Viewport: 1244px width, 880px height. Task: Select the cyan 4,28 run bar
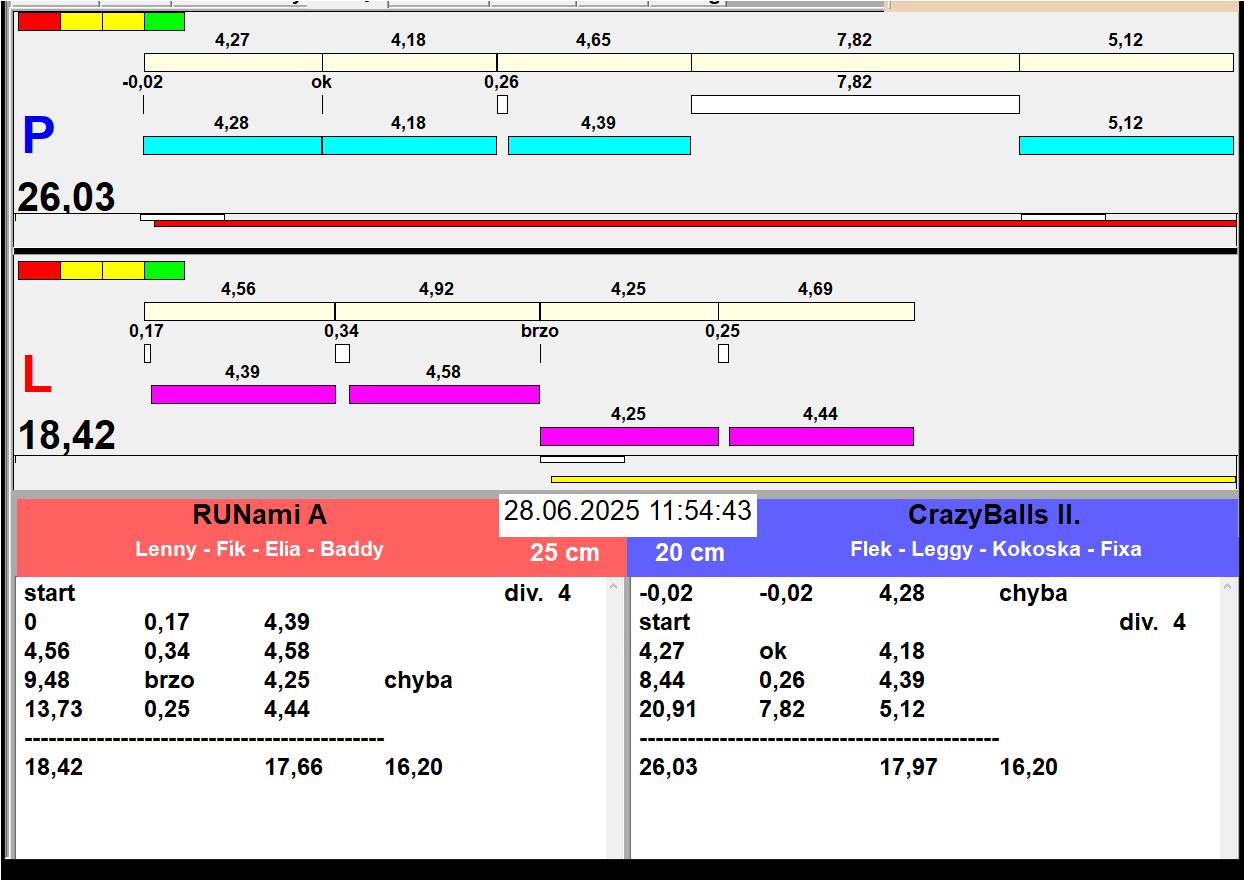[232, 145]
